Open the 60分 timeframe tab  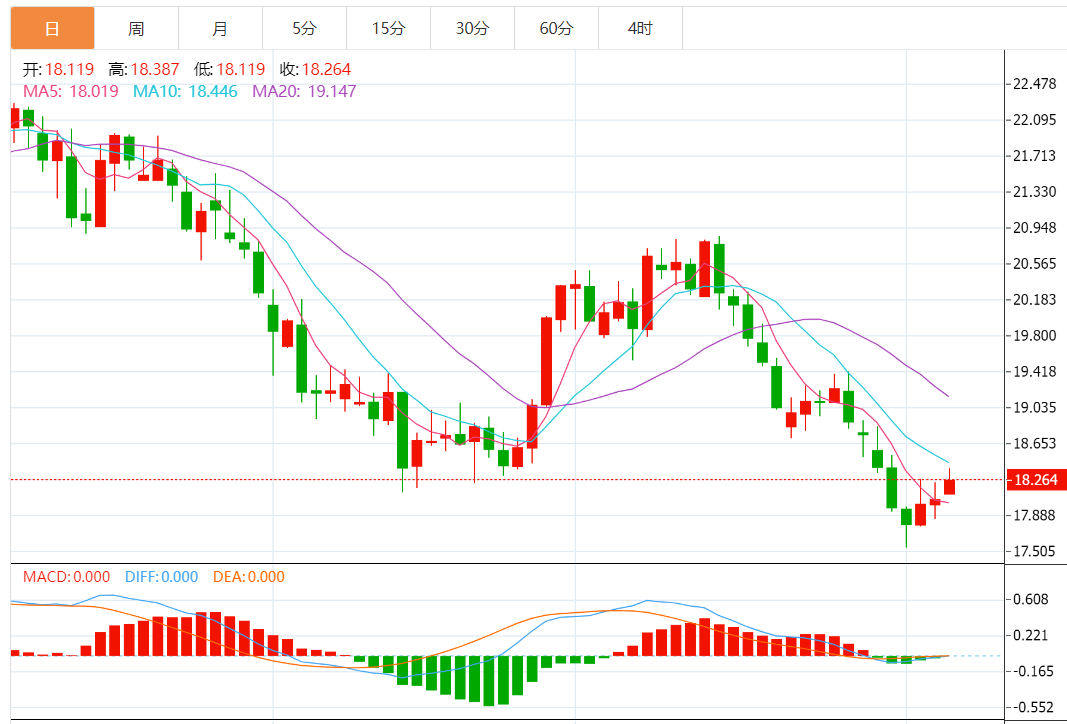tap(556, 28)
